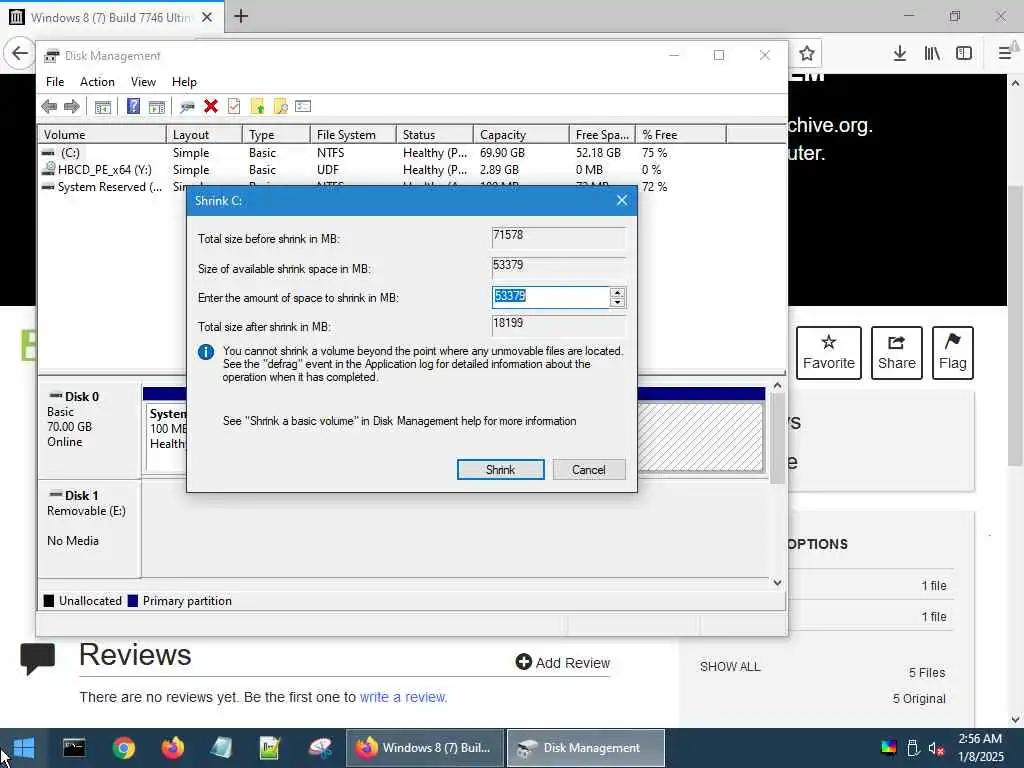Select Disk 0 header in graphical view

tap(89, 430)
